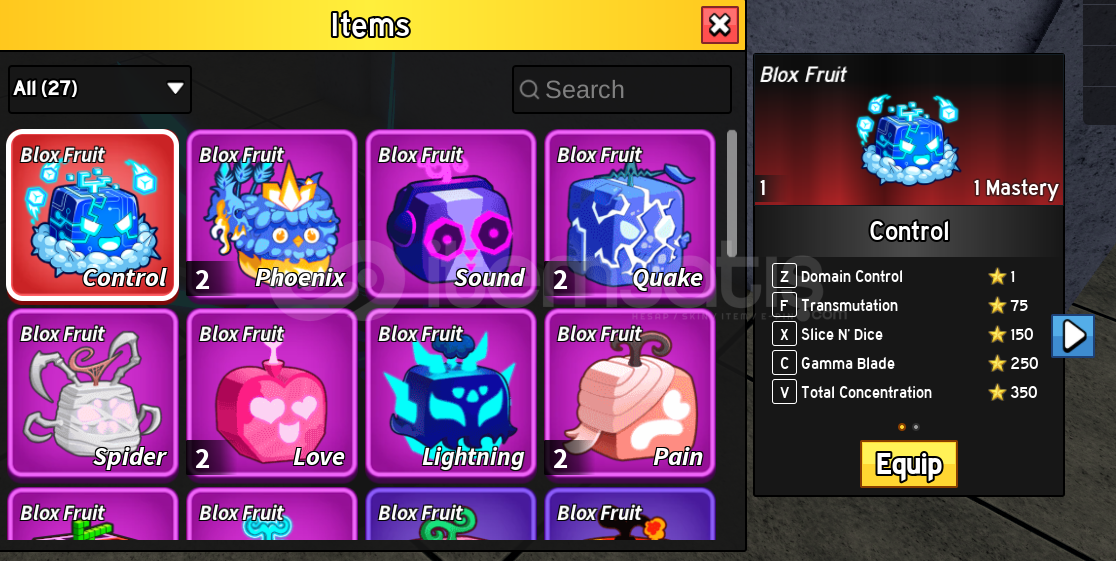Screen dimensions: 1116x561
Task: Select the Pain fruit item
Action: (630, 393)
